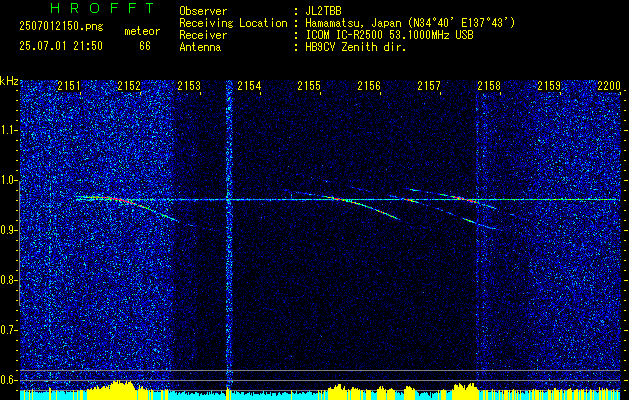Click time marker 2158

[x=489, y=86]
